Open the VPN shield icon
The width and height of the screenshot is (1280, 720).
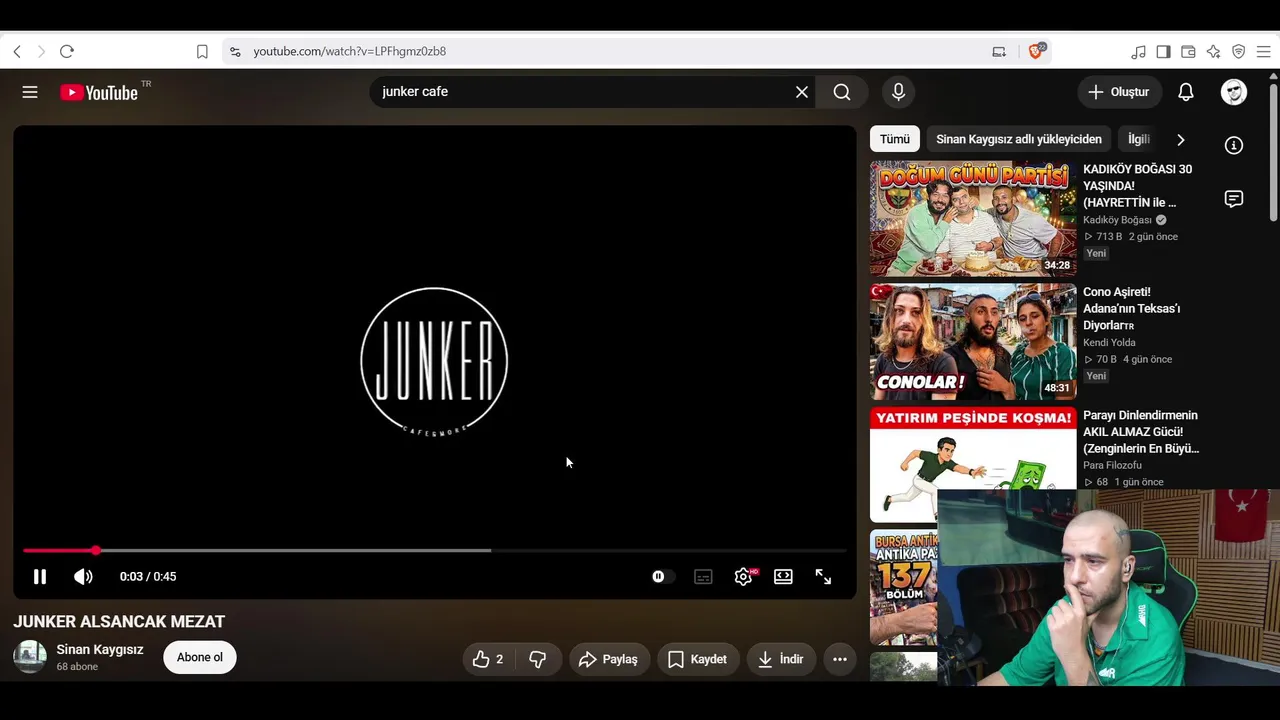tap(1239, 51)
